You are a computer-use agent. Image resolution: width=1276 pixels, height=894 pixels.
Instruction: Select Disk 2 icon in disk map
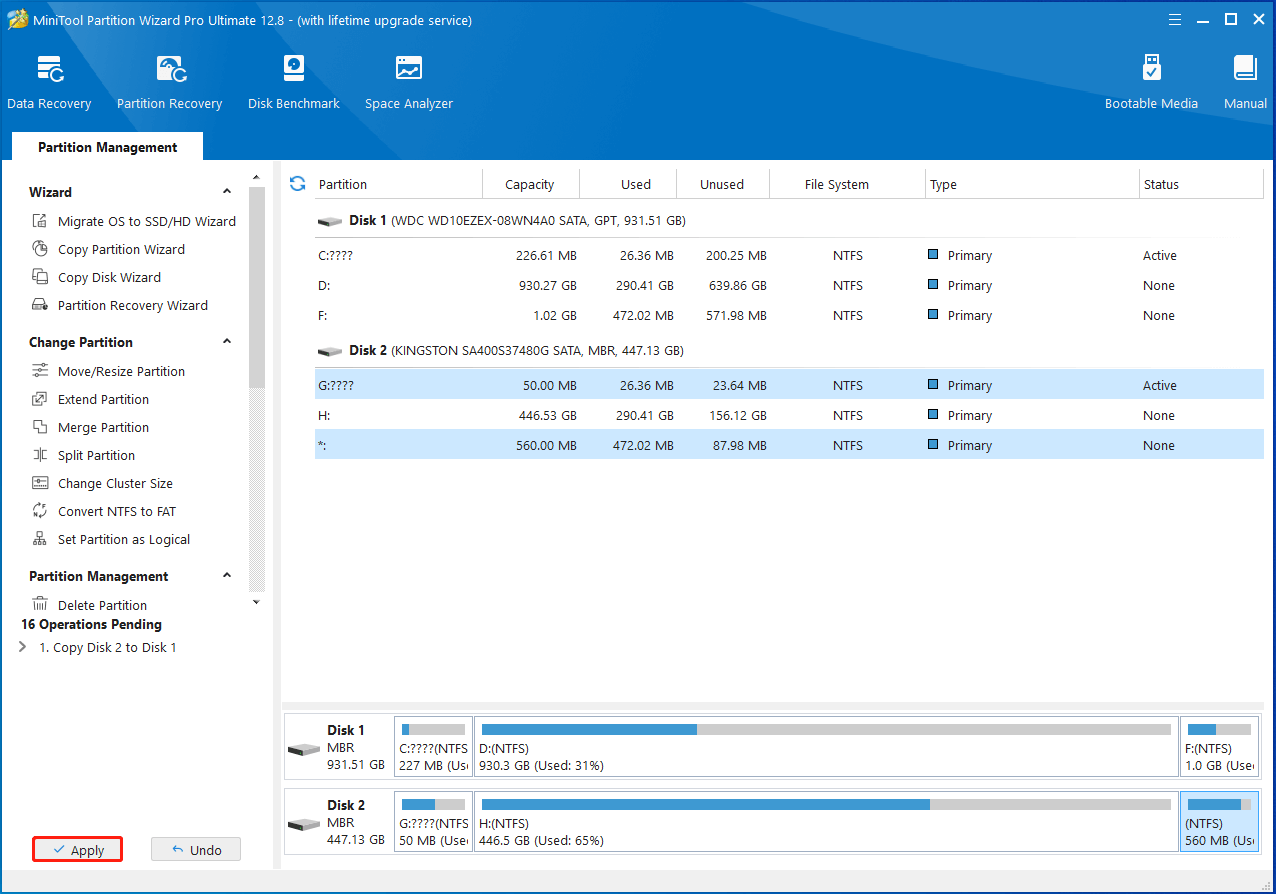[x=304, y=824]
